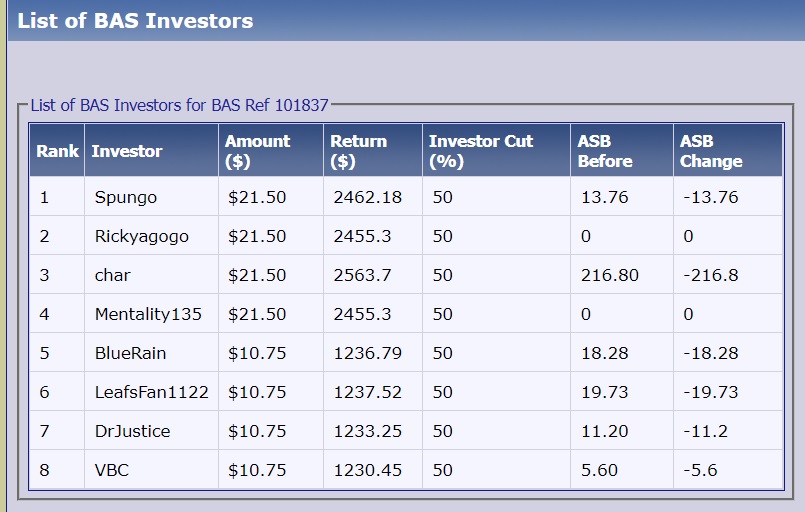Click the Investor Cut (%) column header
805x512 pixels.
point(481,151)
